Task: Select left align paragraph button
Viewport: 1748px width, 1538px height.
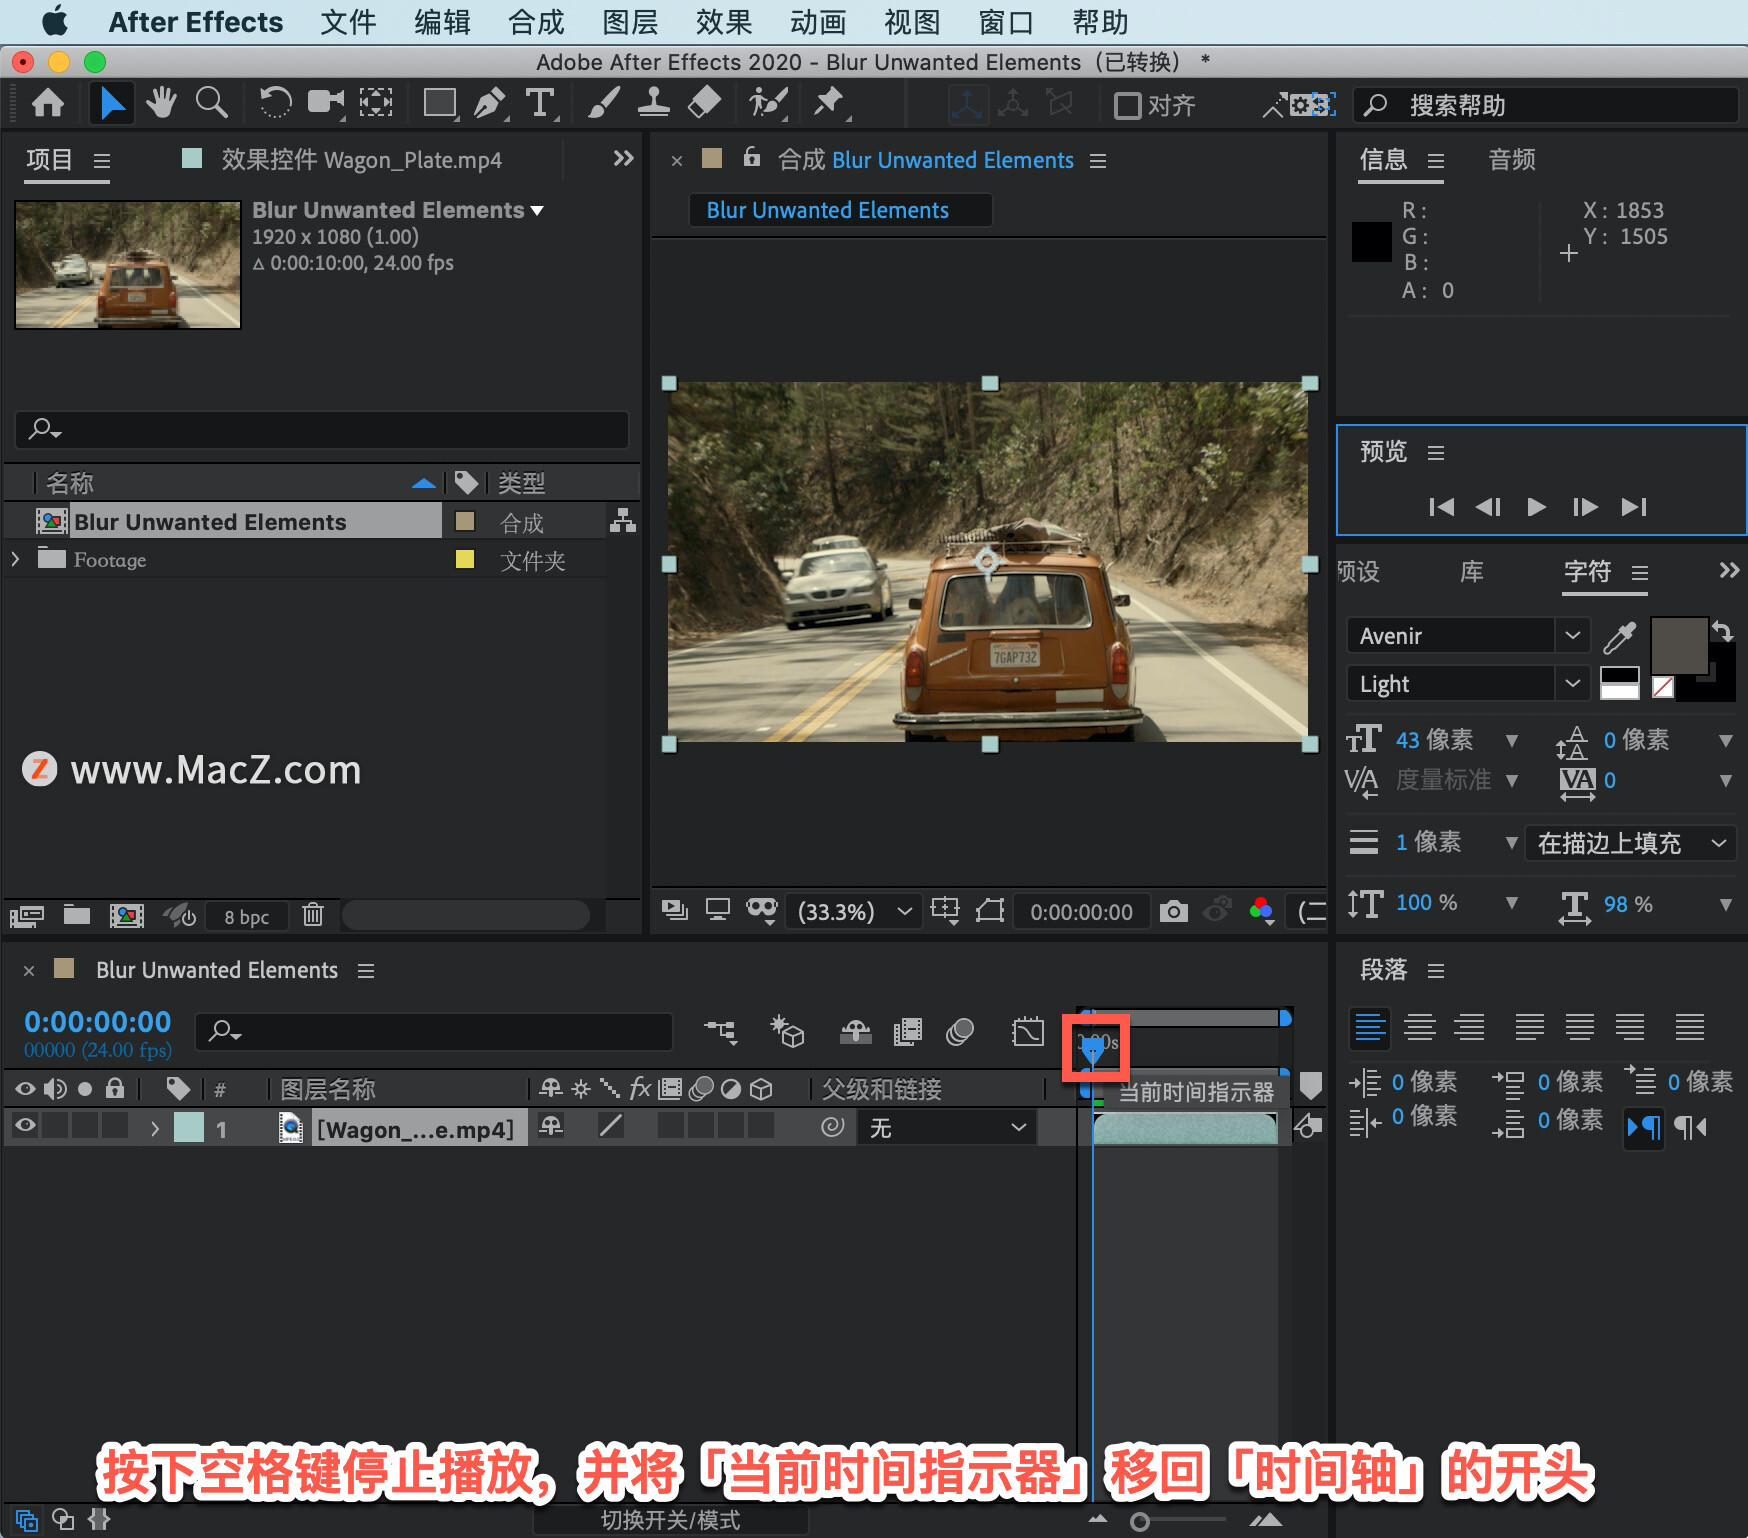Action: 1369,1027
